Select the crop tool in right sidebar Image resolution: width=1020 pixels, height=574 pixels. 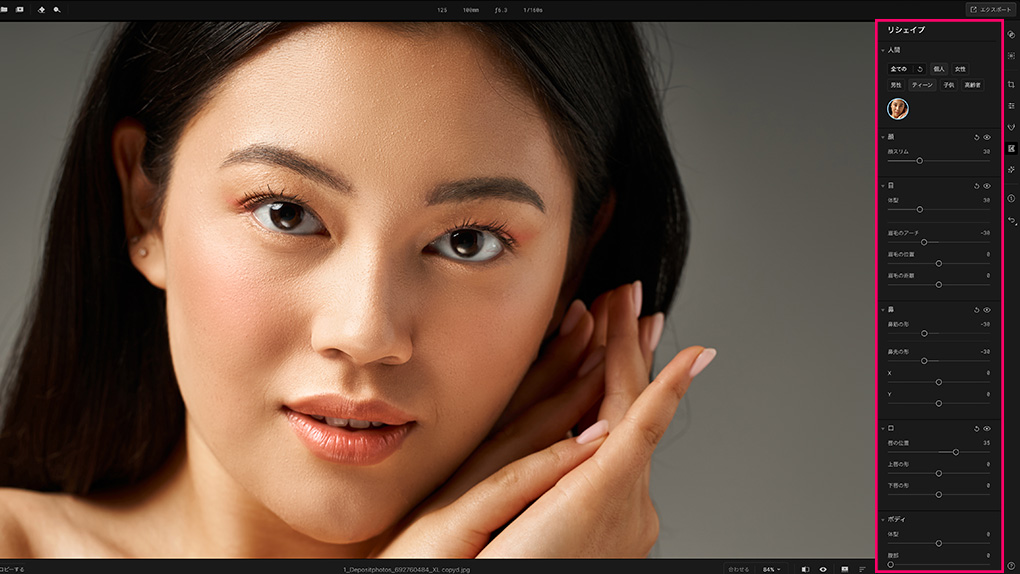[x=1011, y=85]
